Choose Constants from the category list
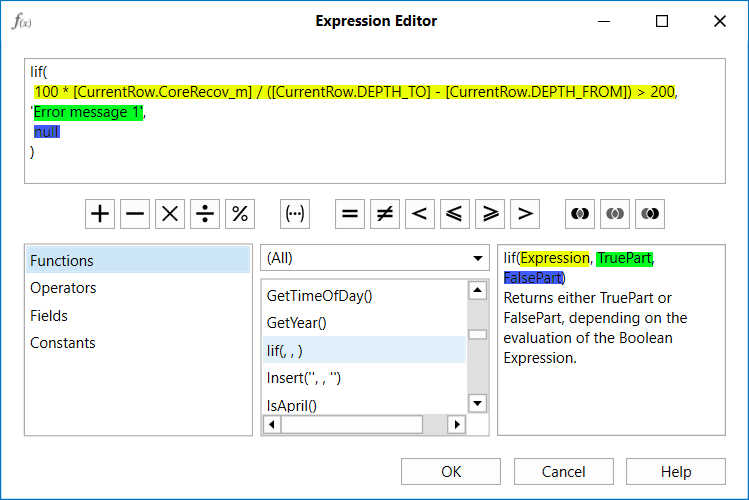 click(63, 343)
